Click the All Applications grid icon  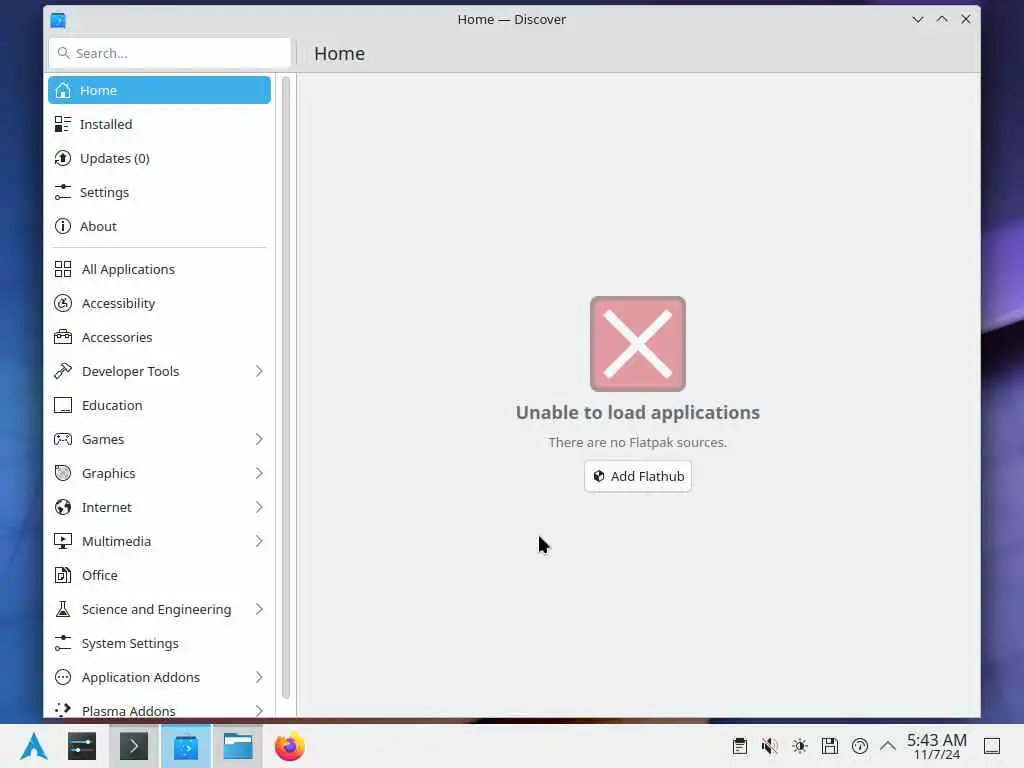63,269
